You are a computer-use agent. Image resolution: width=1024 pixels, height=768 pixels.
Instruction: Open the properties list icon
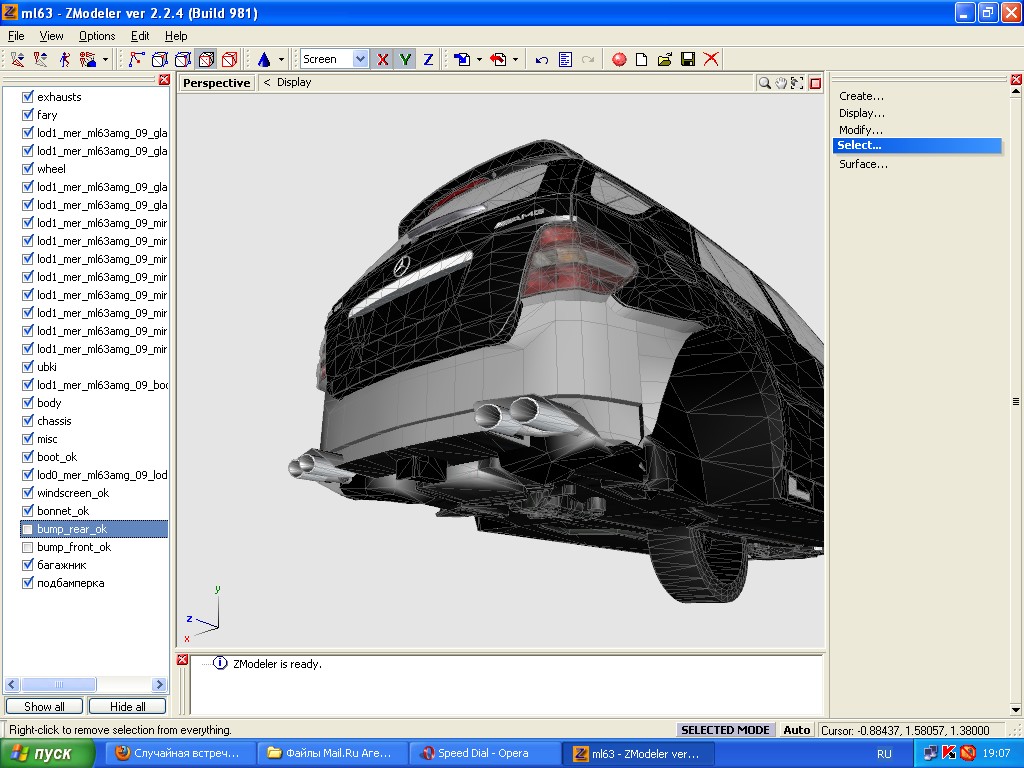[566, 59]
